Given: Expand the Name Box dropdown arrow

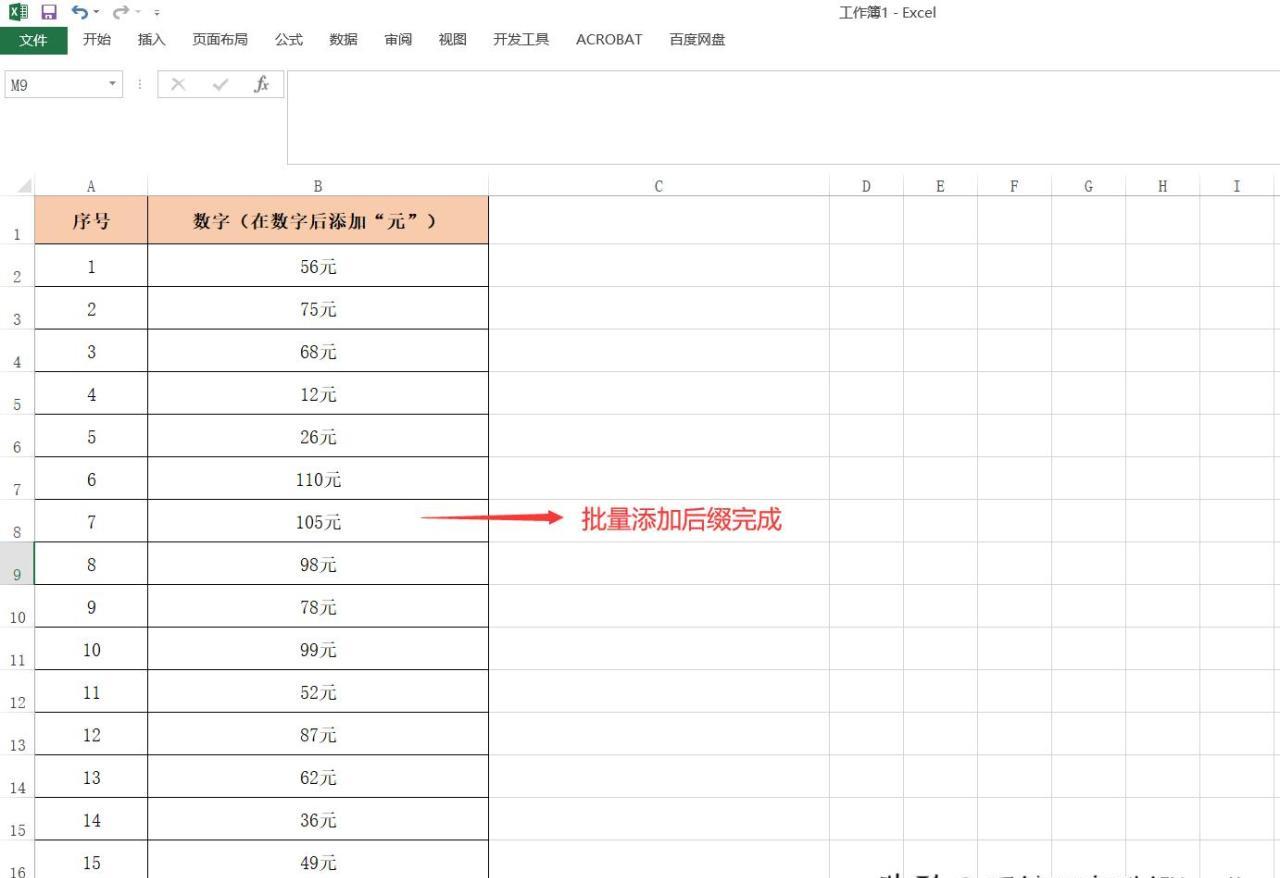Looking at the screenshot, I should tap(113, 85).
